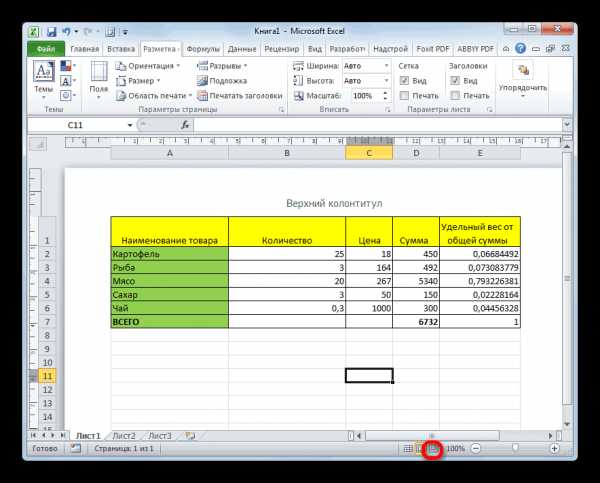Click the 100% zoom level button
This screenshot has height=483, width=600.
tap(455, 449)
